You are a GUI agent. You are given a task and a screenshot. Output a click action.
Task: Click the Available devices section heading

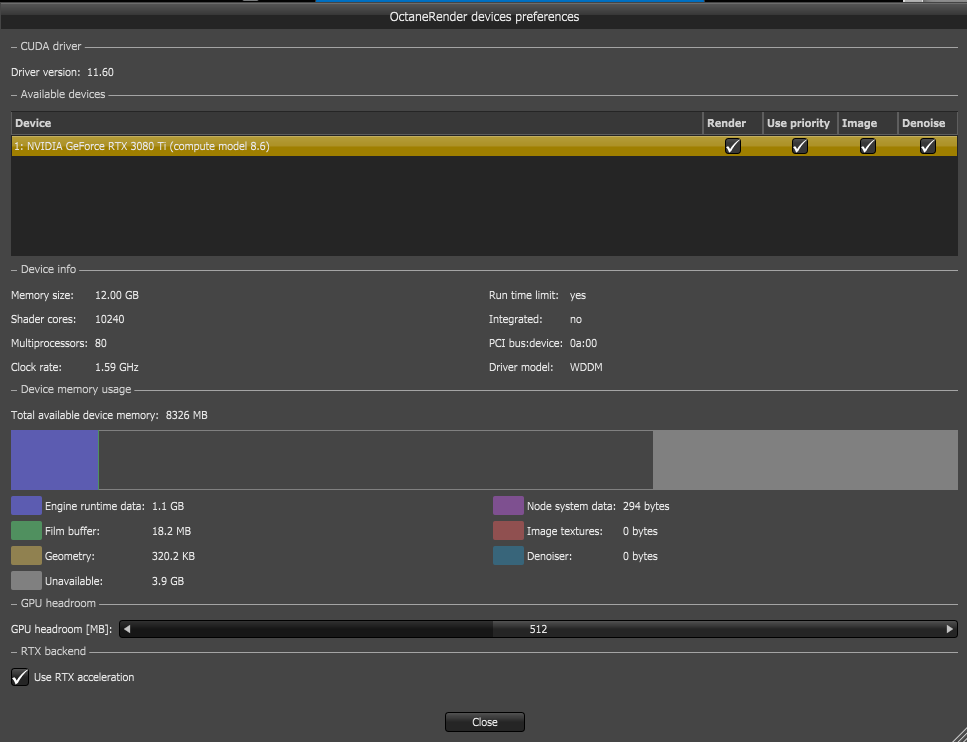(63, 94)
